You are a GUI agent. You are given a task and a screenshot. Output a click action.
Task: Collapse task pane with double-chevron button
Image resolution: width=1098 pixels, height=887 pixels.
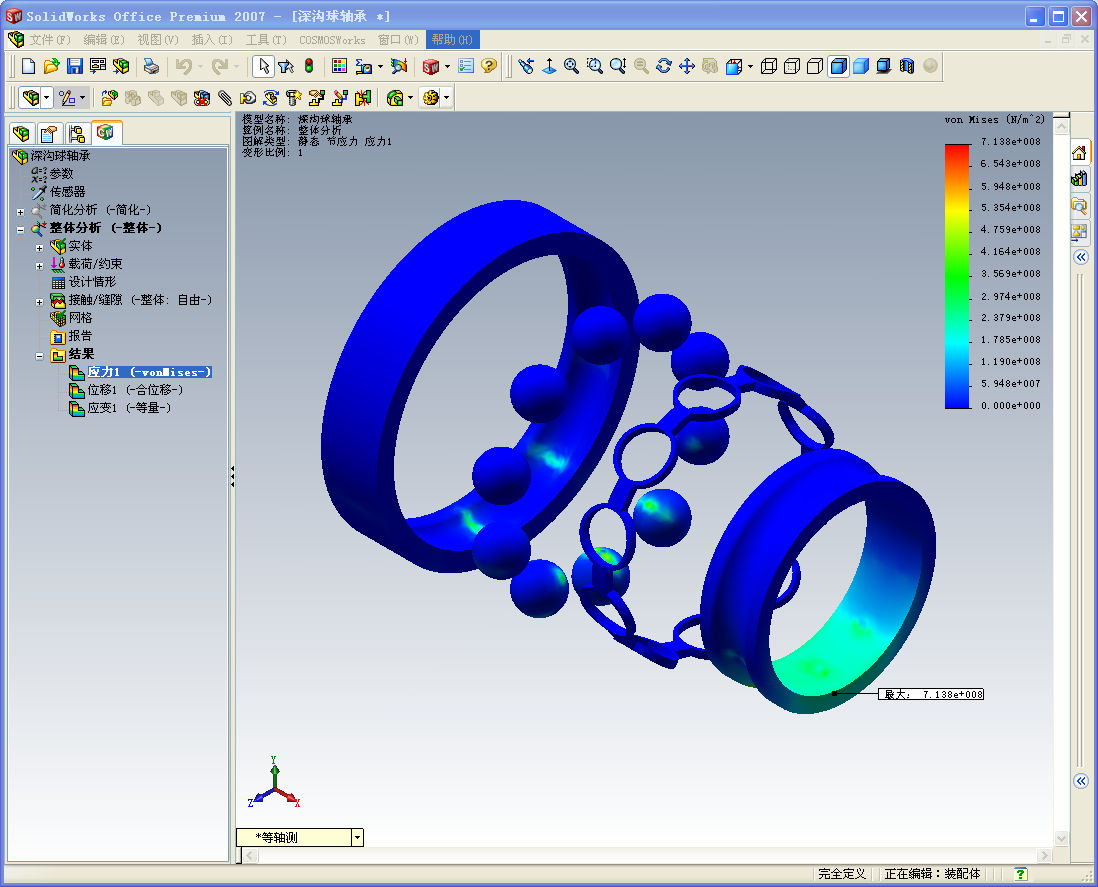[x=1080, y=257]
